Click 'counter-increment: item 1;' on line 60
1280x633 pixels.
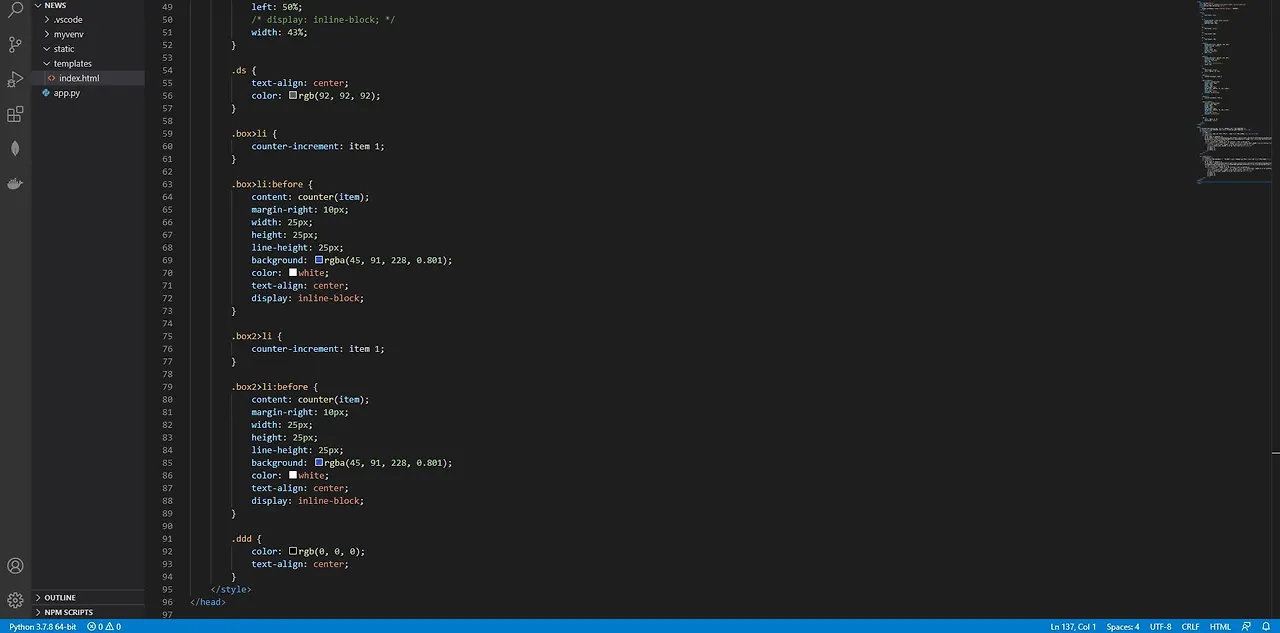pos(318,146)
